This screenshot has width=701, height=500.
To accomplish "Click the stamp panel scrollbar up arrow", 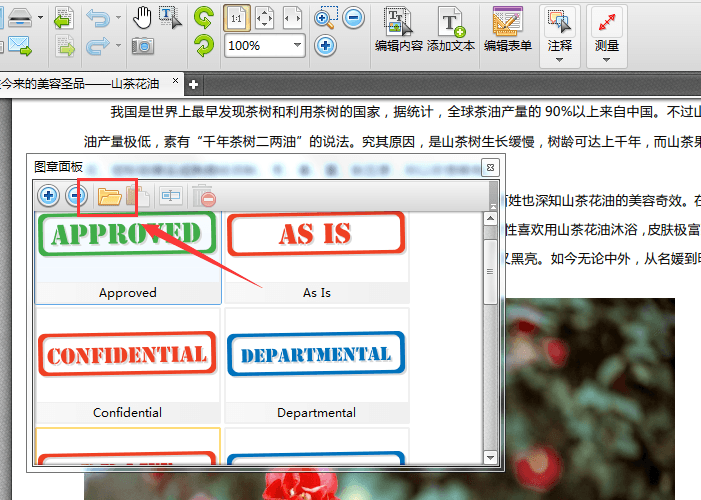I will tap(490, 219).
